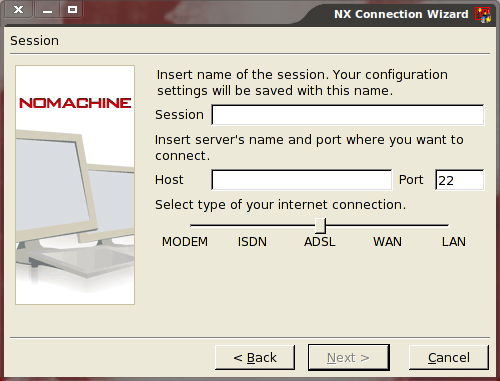Click the NX wizard icon in title bar
500x381 pixels.
click(x=483, y=15)
